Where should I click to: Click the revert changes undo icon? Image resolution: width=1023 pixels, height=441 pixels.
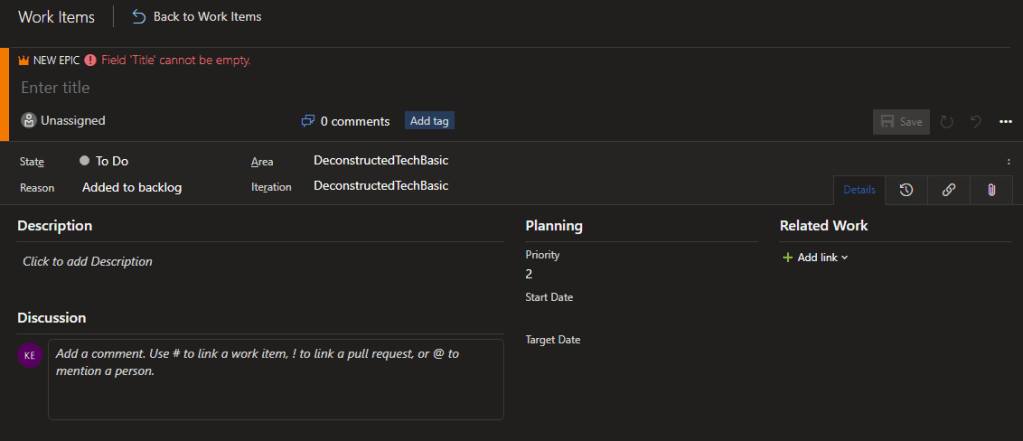pyautogui.click(x=975, y=122)
